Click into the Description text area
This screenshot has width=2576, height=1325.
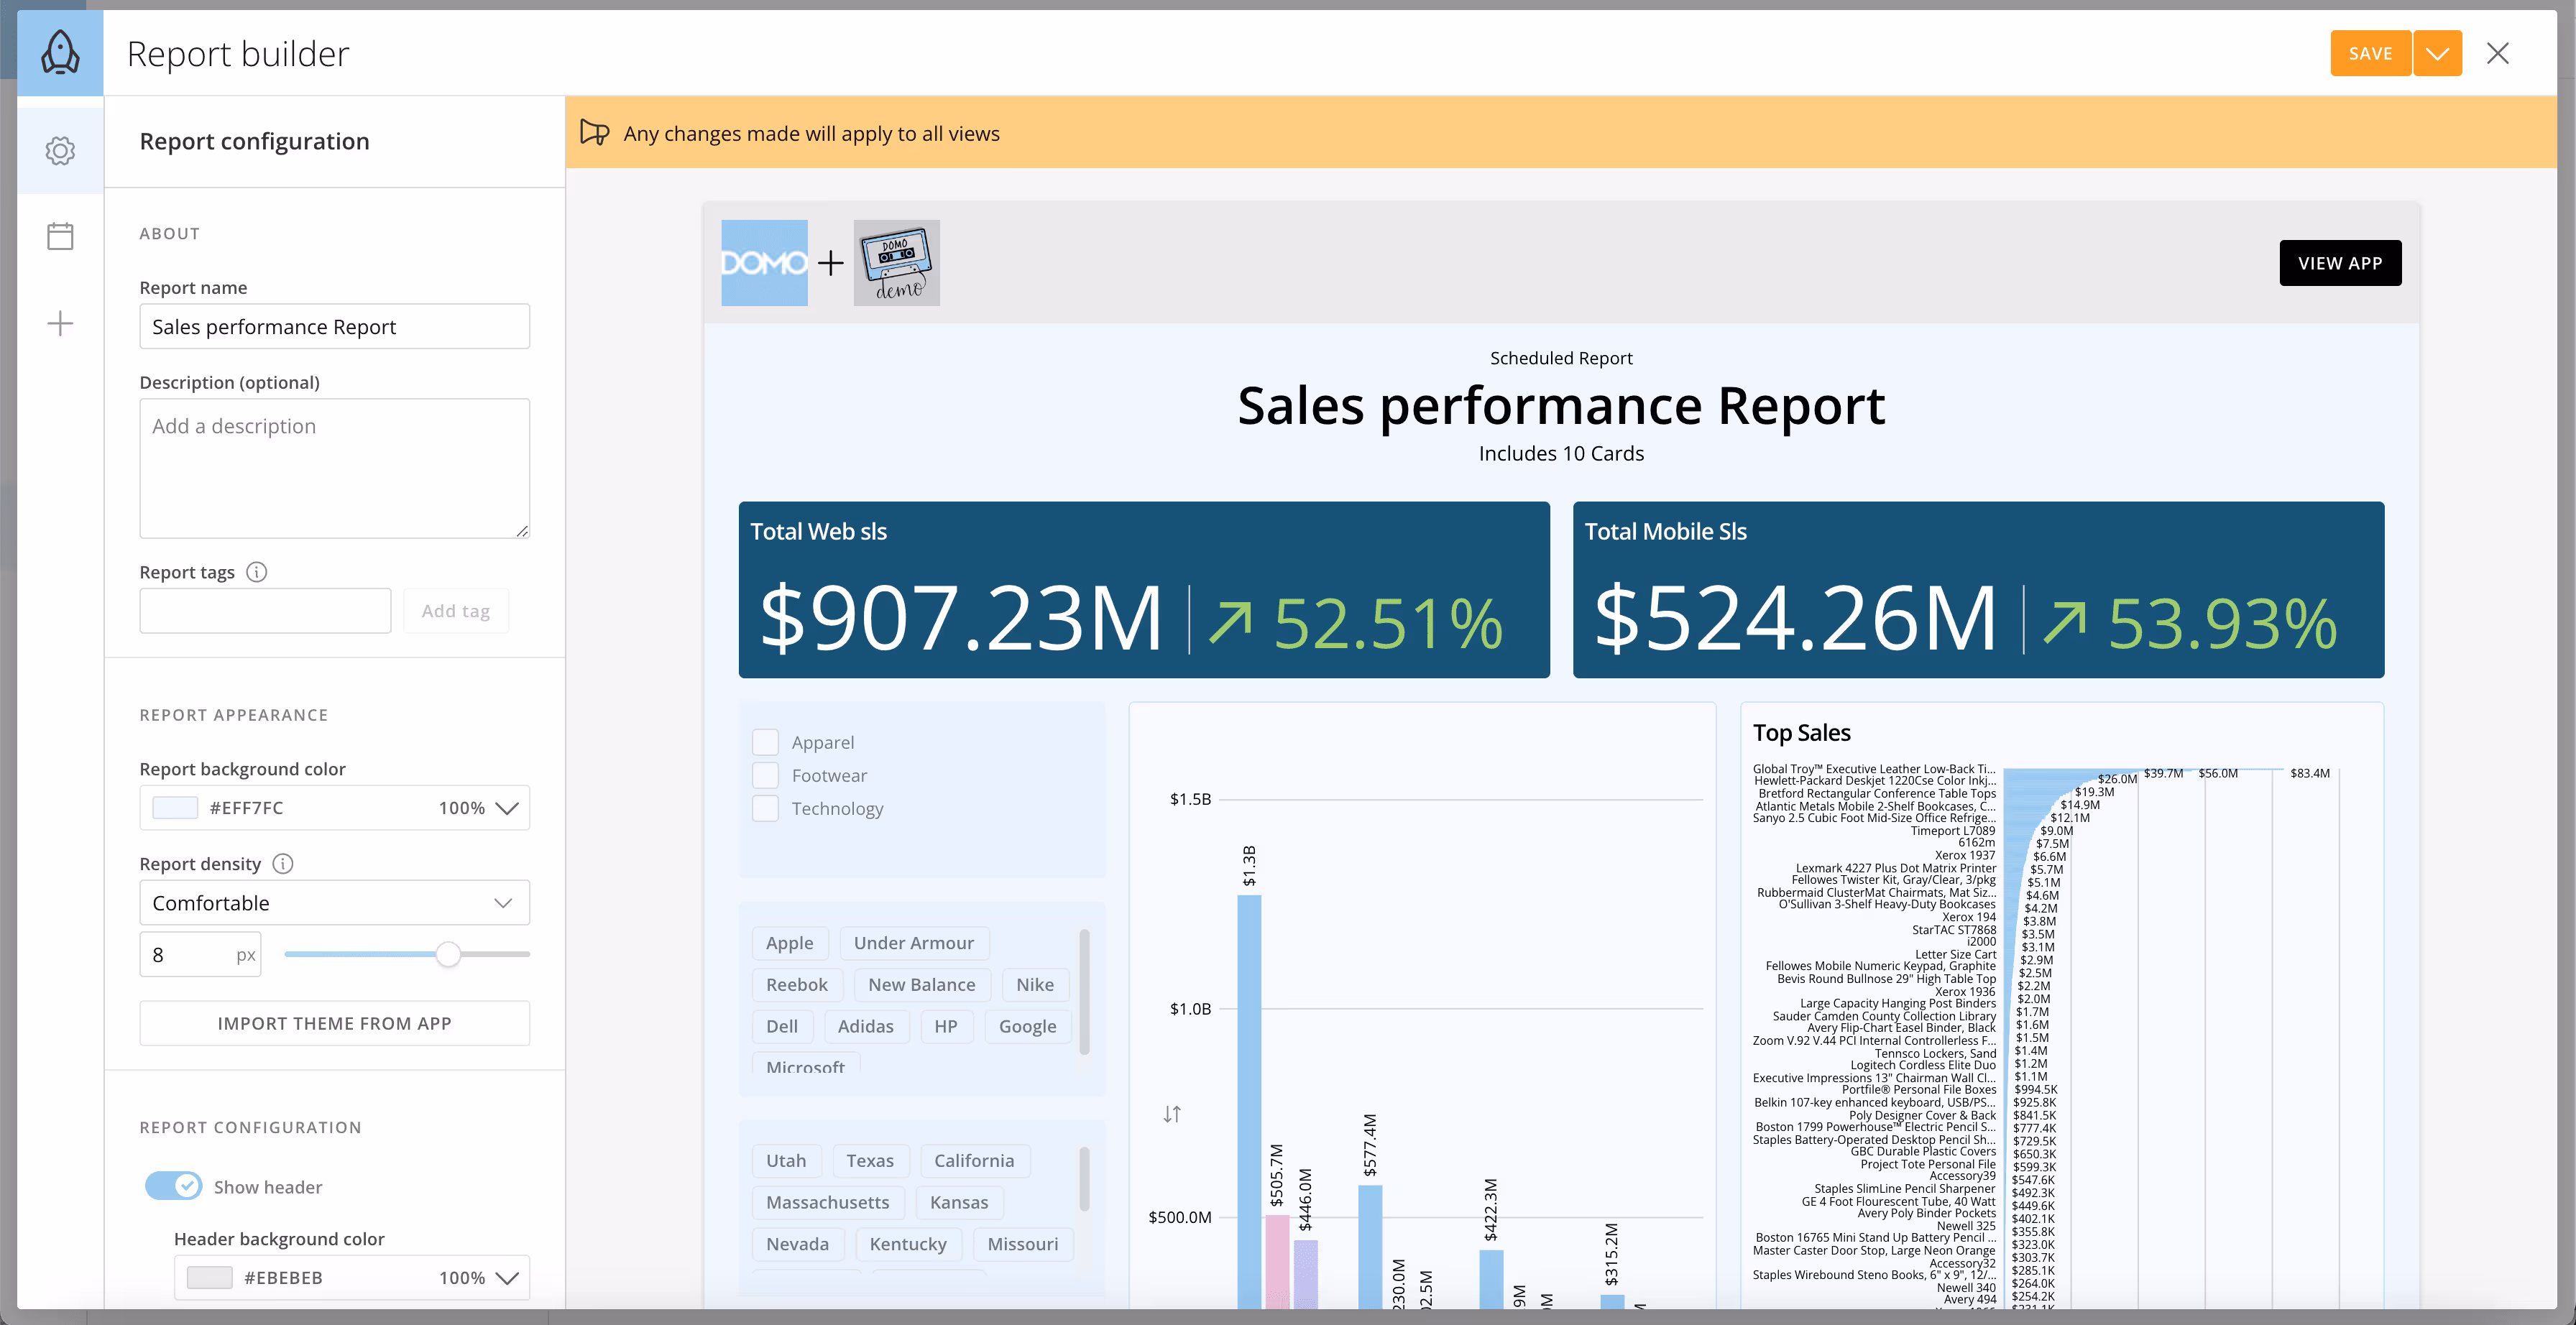[x=334, y=468]
